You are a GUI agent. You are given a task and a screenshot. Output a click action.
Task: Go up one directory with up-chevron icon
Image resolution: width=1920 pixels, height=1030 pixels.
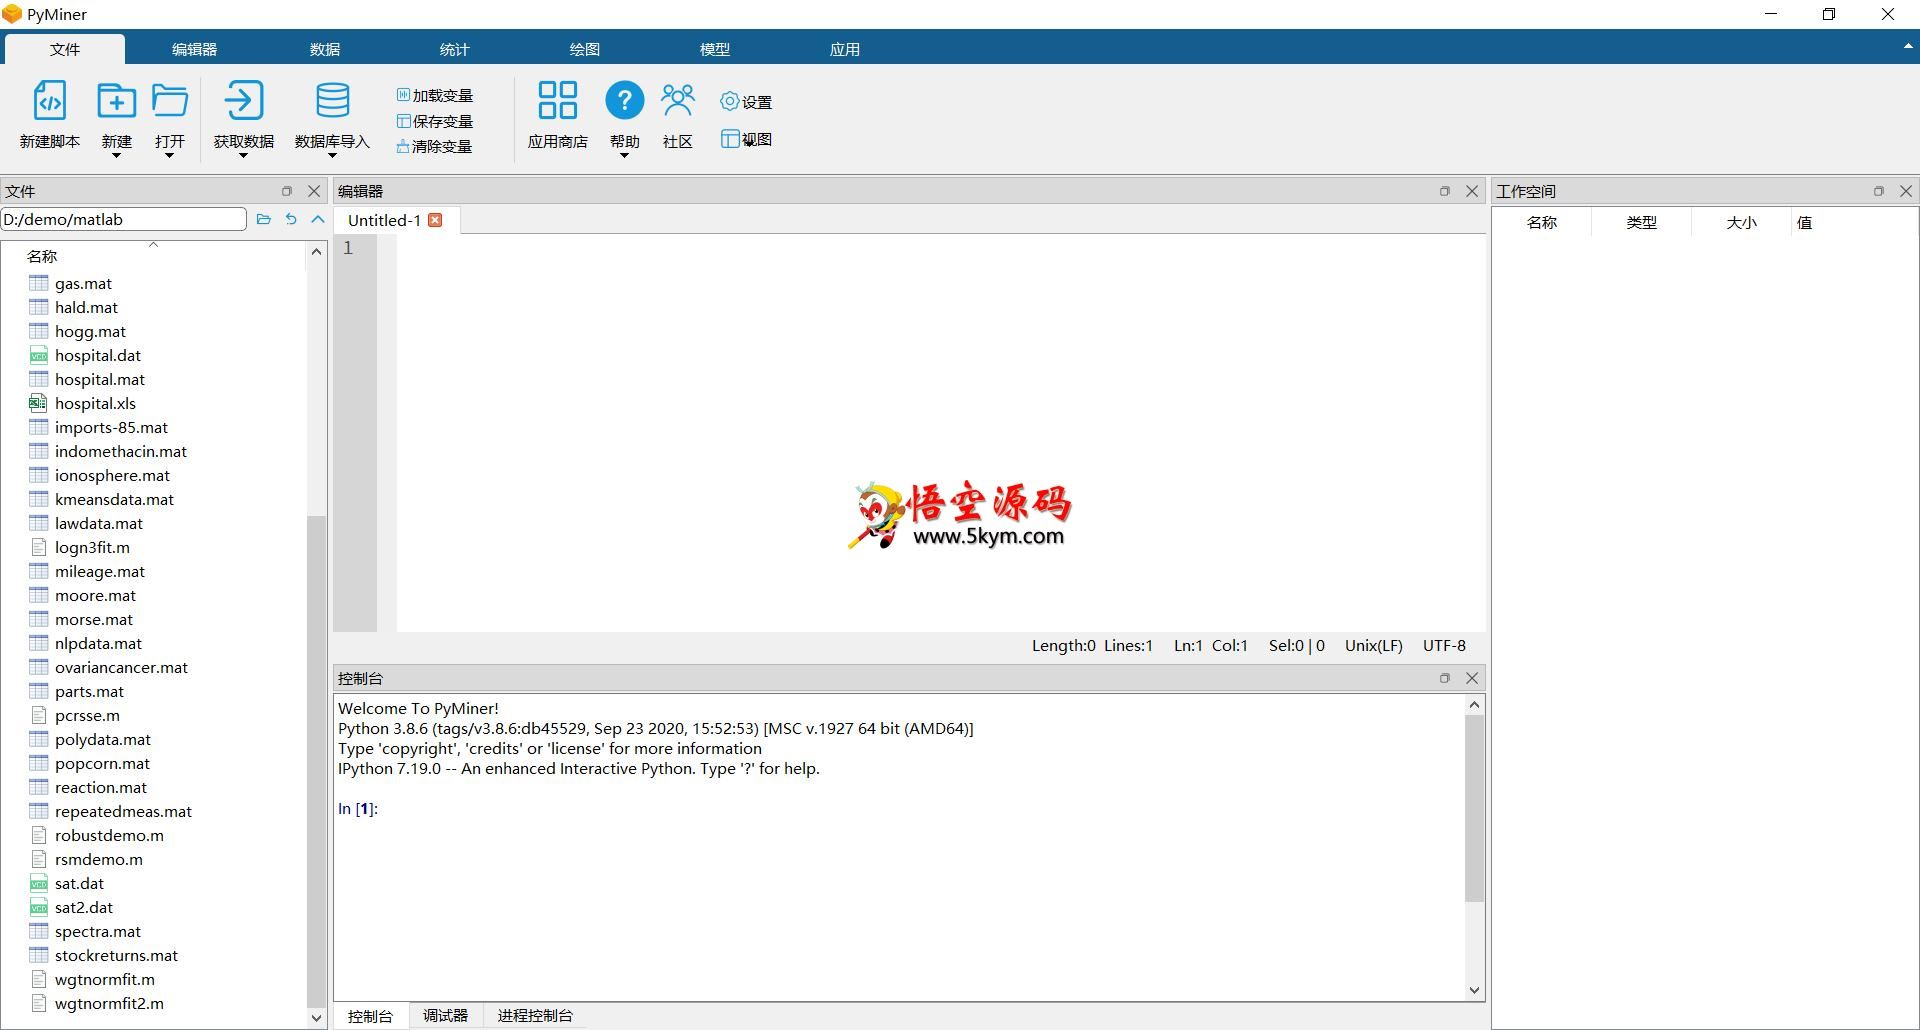[x=318, y=219]
